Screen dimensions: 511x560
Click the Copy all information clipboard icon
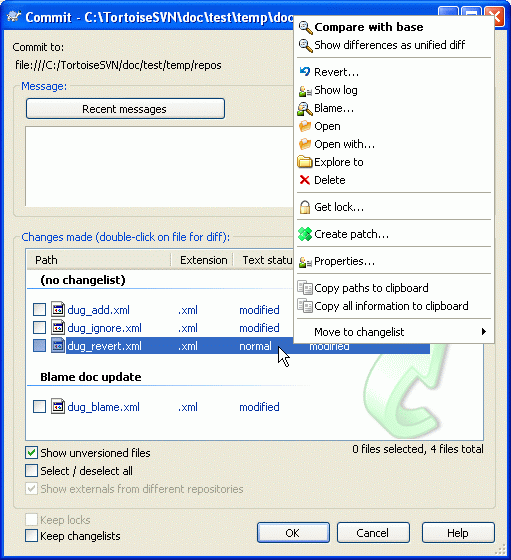(x=305, y=306)
